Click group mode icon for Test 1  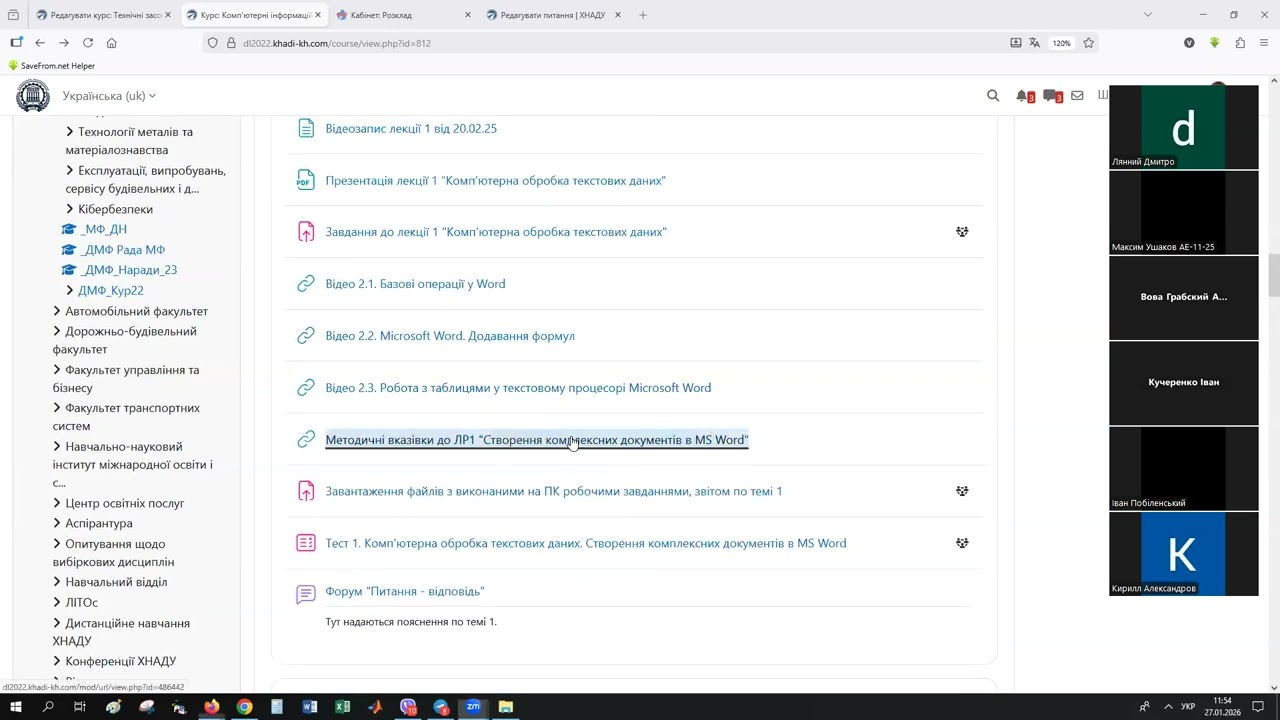pyautogui.click(x=962, y=543)
